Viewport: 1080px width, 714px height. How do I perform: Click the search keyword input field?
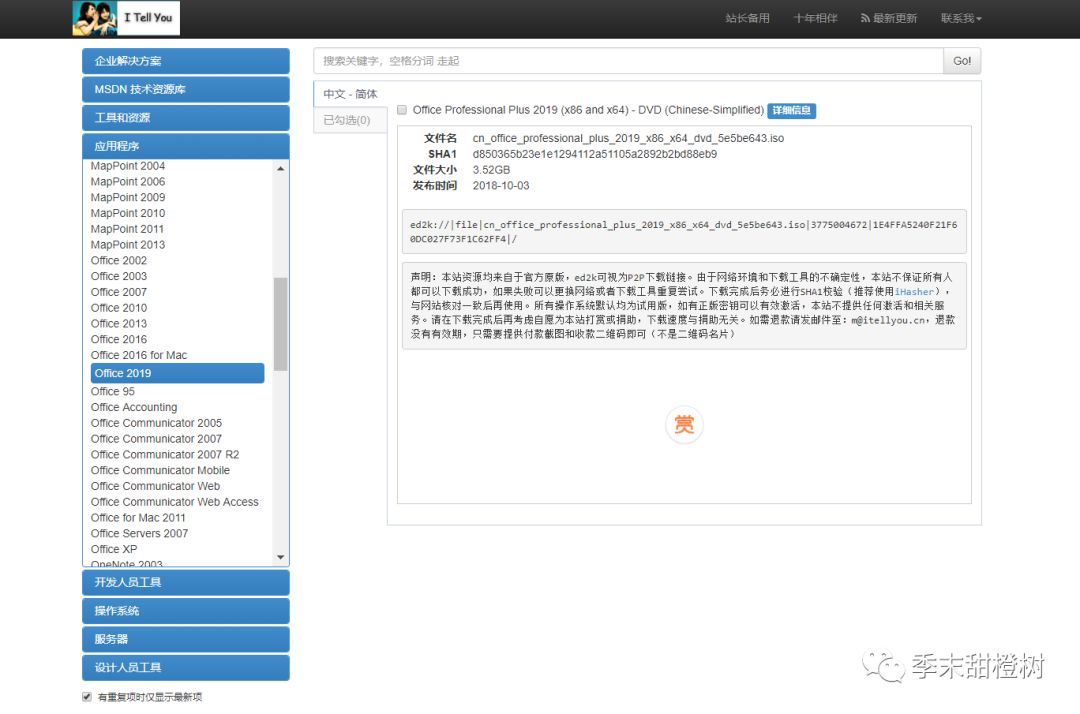628,61
